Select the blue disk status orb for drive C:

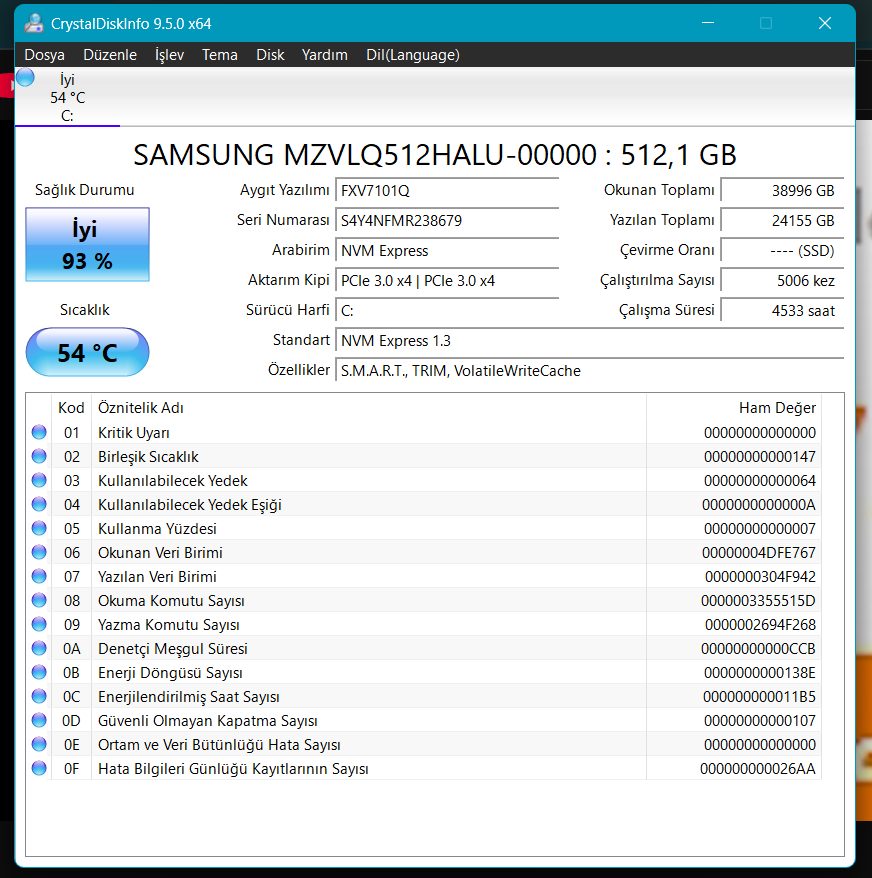25,77
